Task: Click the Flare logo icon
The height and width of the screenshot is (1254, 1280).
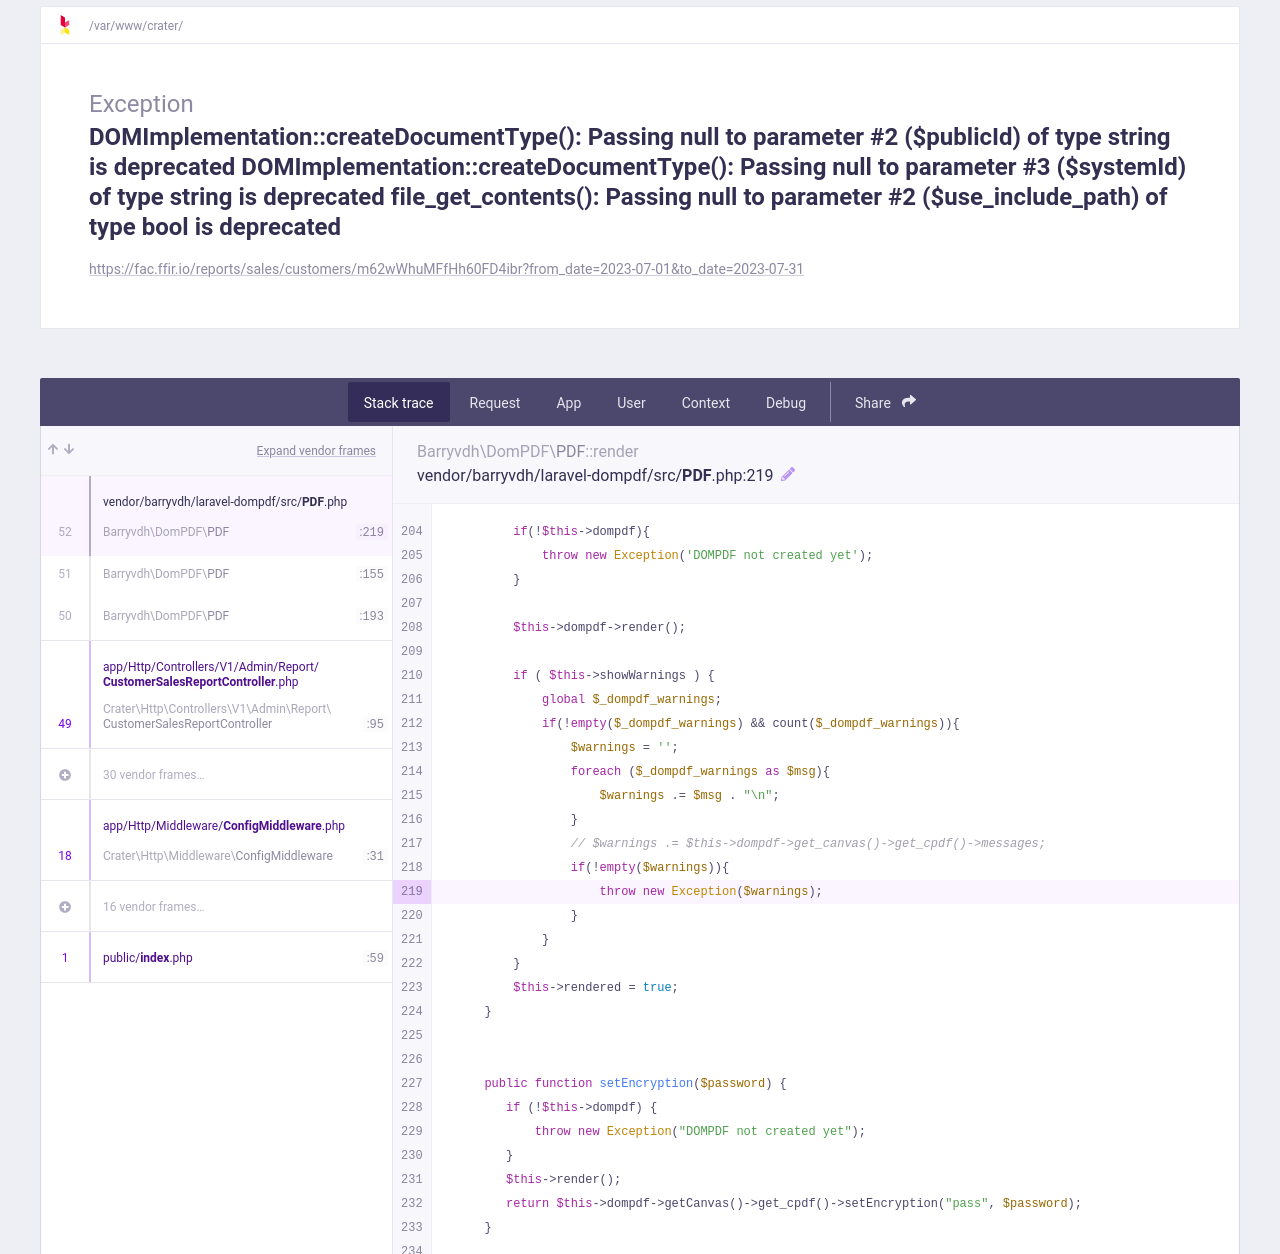Action: click(64, 25)
